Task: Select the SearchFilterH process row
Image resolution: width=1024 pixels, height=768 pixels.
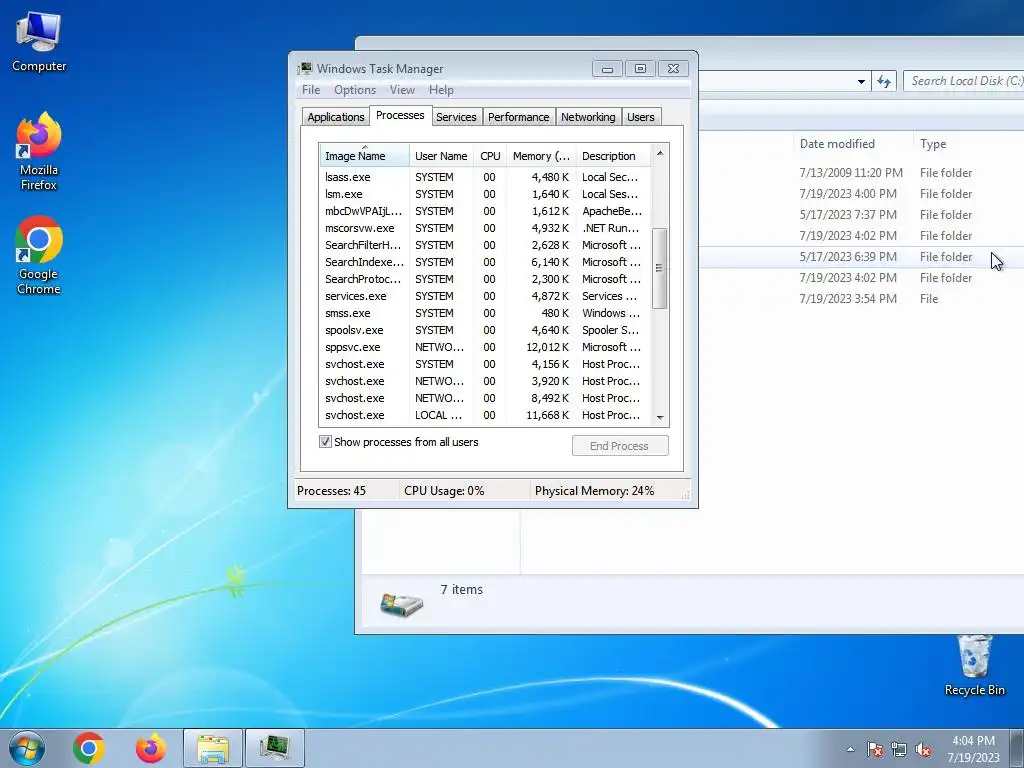Action: (485, 245)
